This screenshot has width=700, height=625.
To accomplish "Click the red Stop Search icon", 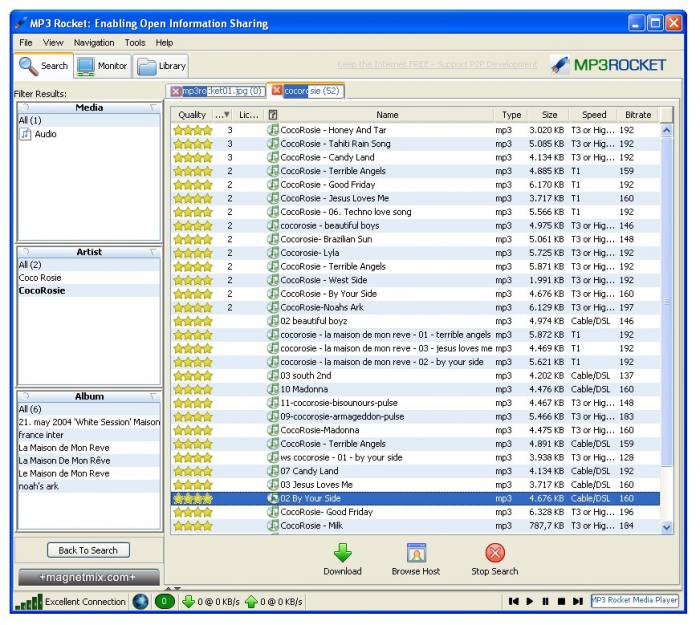I will (495, 553).
